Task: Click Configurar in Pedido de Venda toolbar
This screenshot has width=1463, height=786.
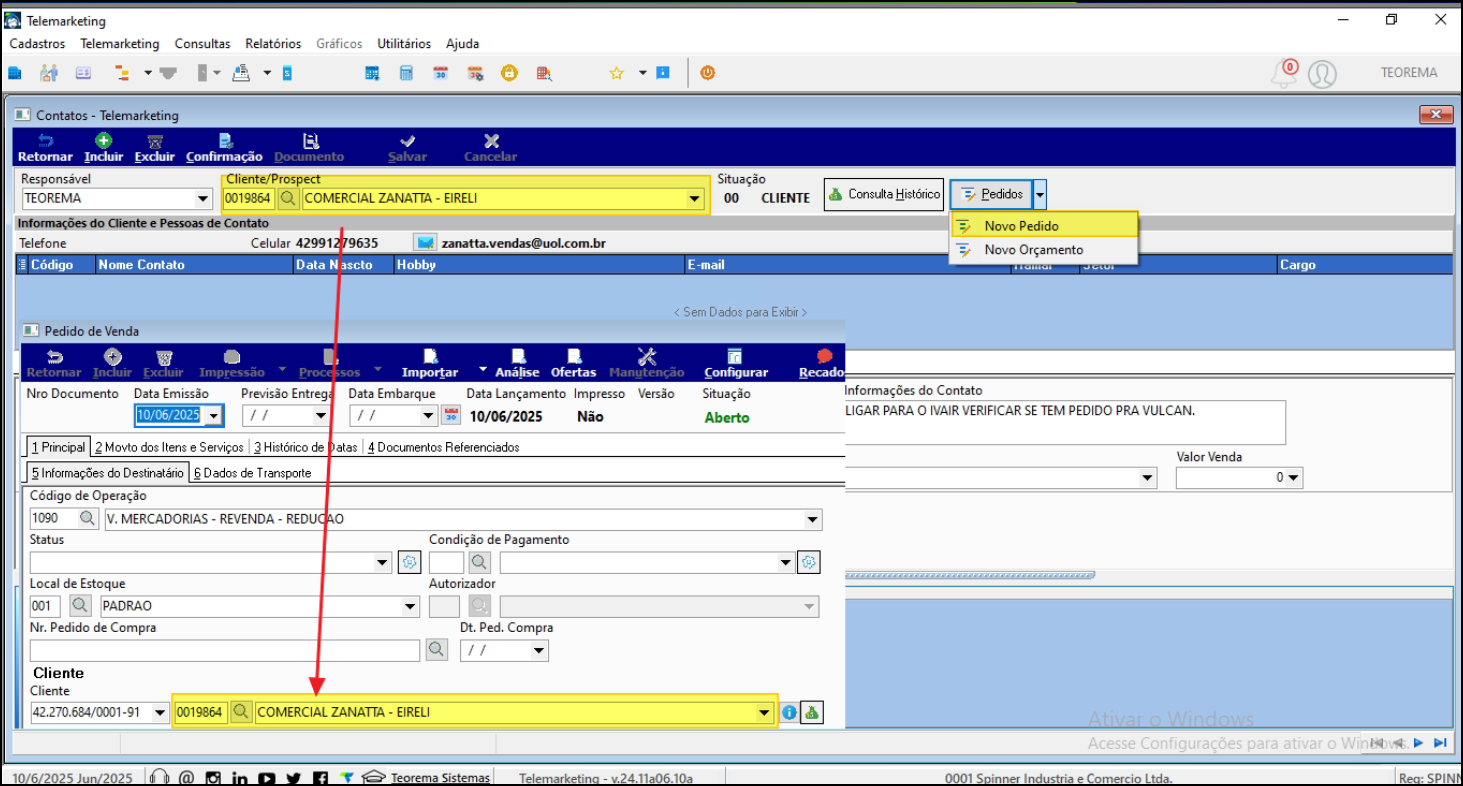Action: [736, 364]
